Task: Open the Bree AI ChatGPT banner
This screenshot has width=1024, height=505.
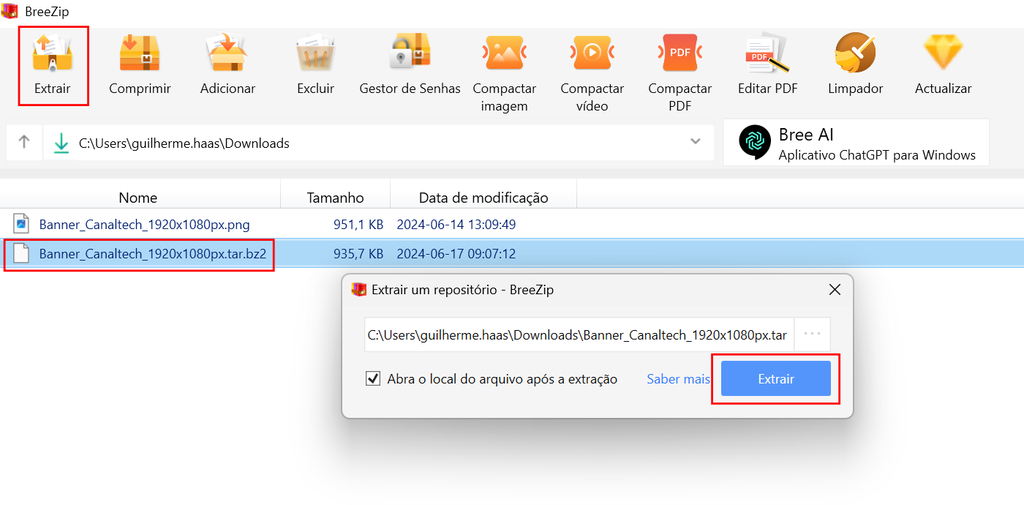Action: coord(856,142)
